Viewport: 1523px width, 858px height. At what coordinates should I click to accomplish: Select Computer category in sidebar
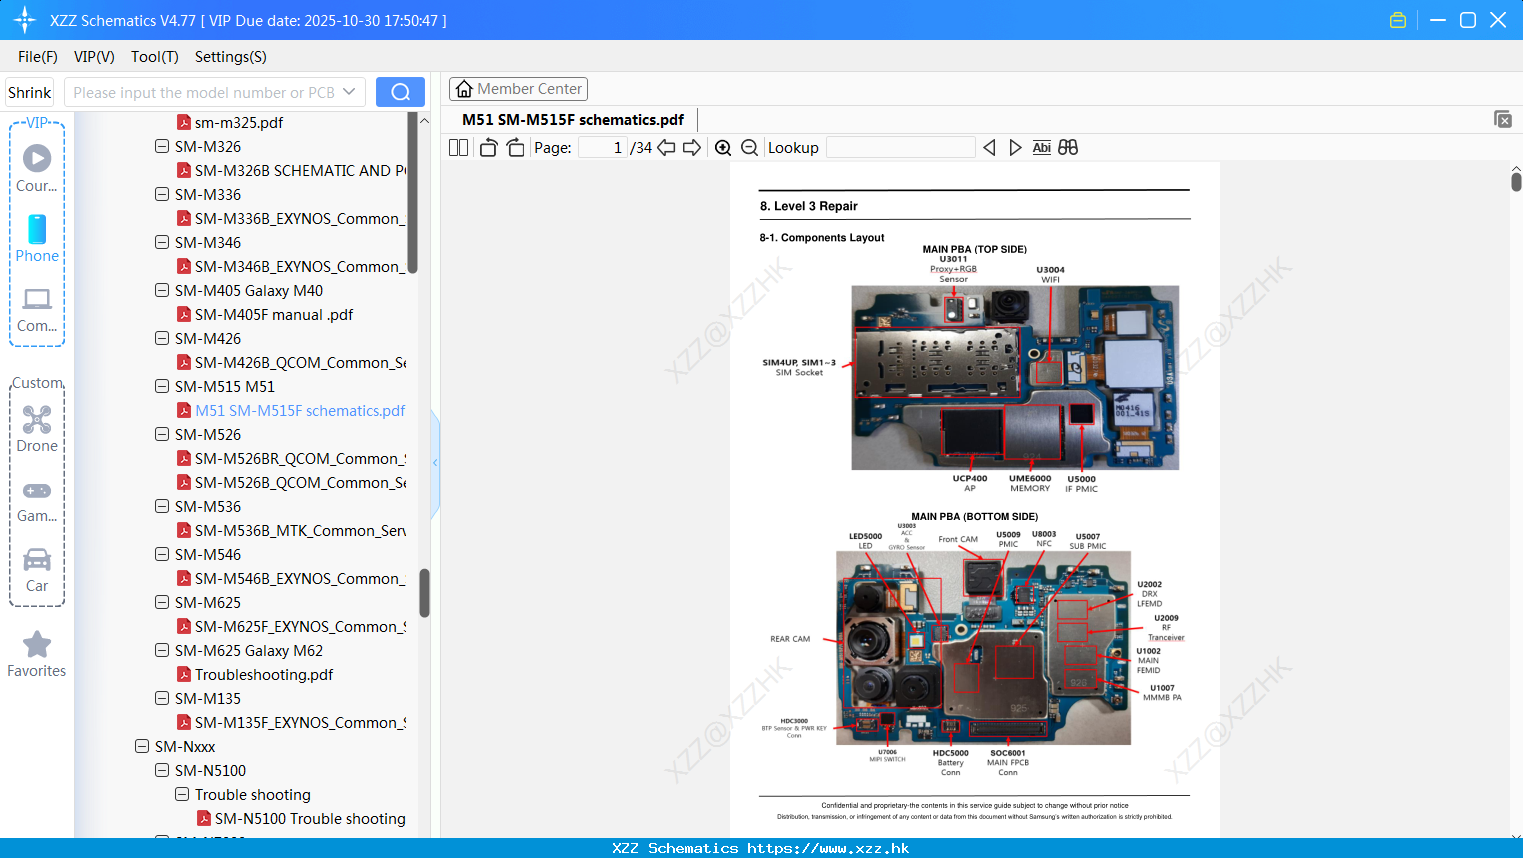(37, 310)
